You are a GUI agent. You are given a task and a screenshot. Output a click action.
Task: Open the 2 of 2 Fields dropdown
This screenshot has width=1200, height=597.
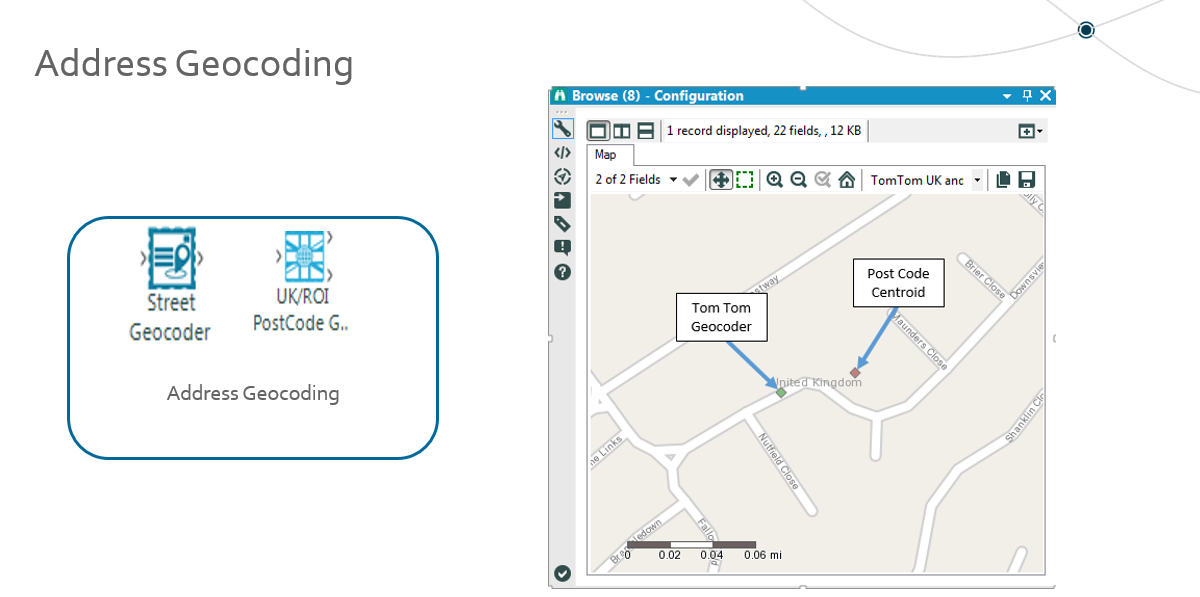pos(673,179)
